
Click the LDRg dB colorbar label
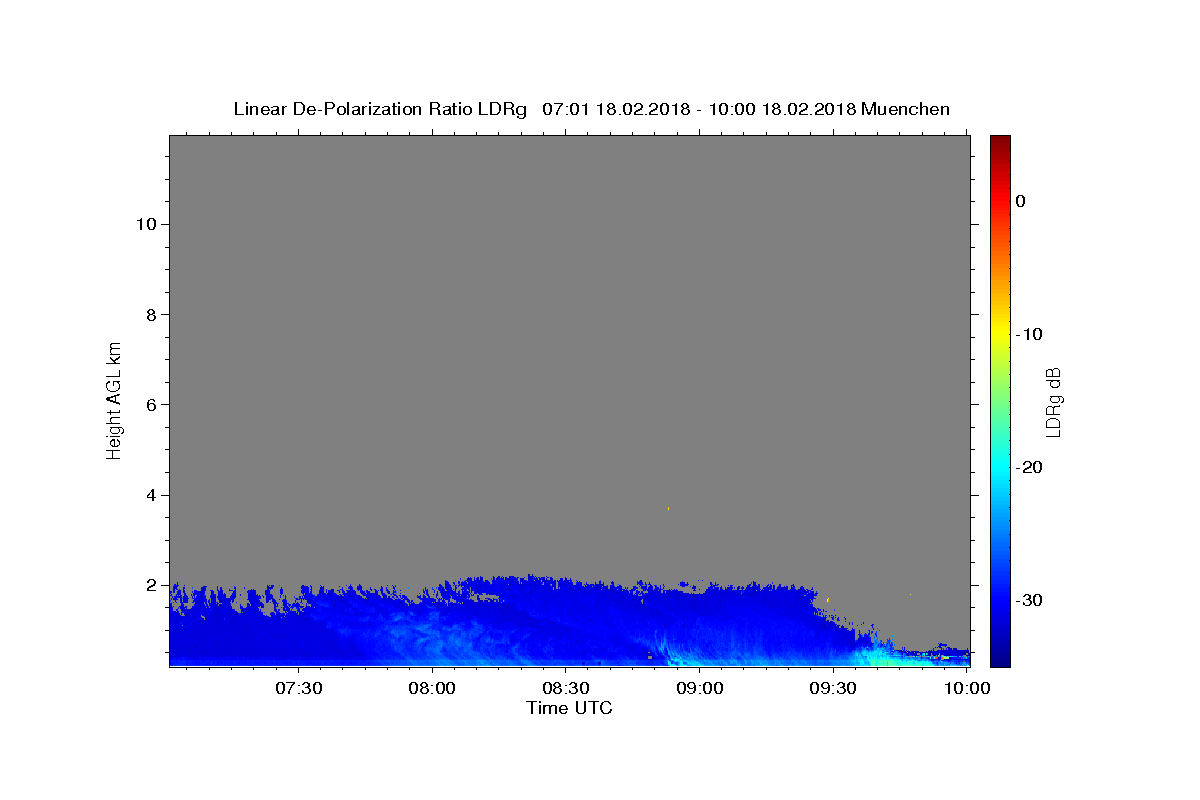tap(1052, 402)
